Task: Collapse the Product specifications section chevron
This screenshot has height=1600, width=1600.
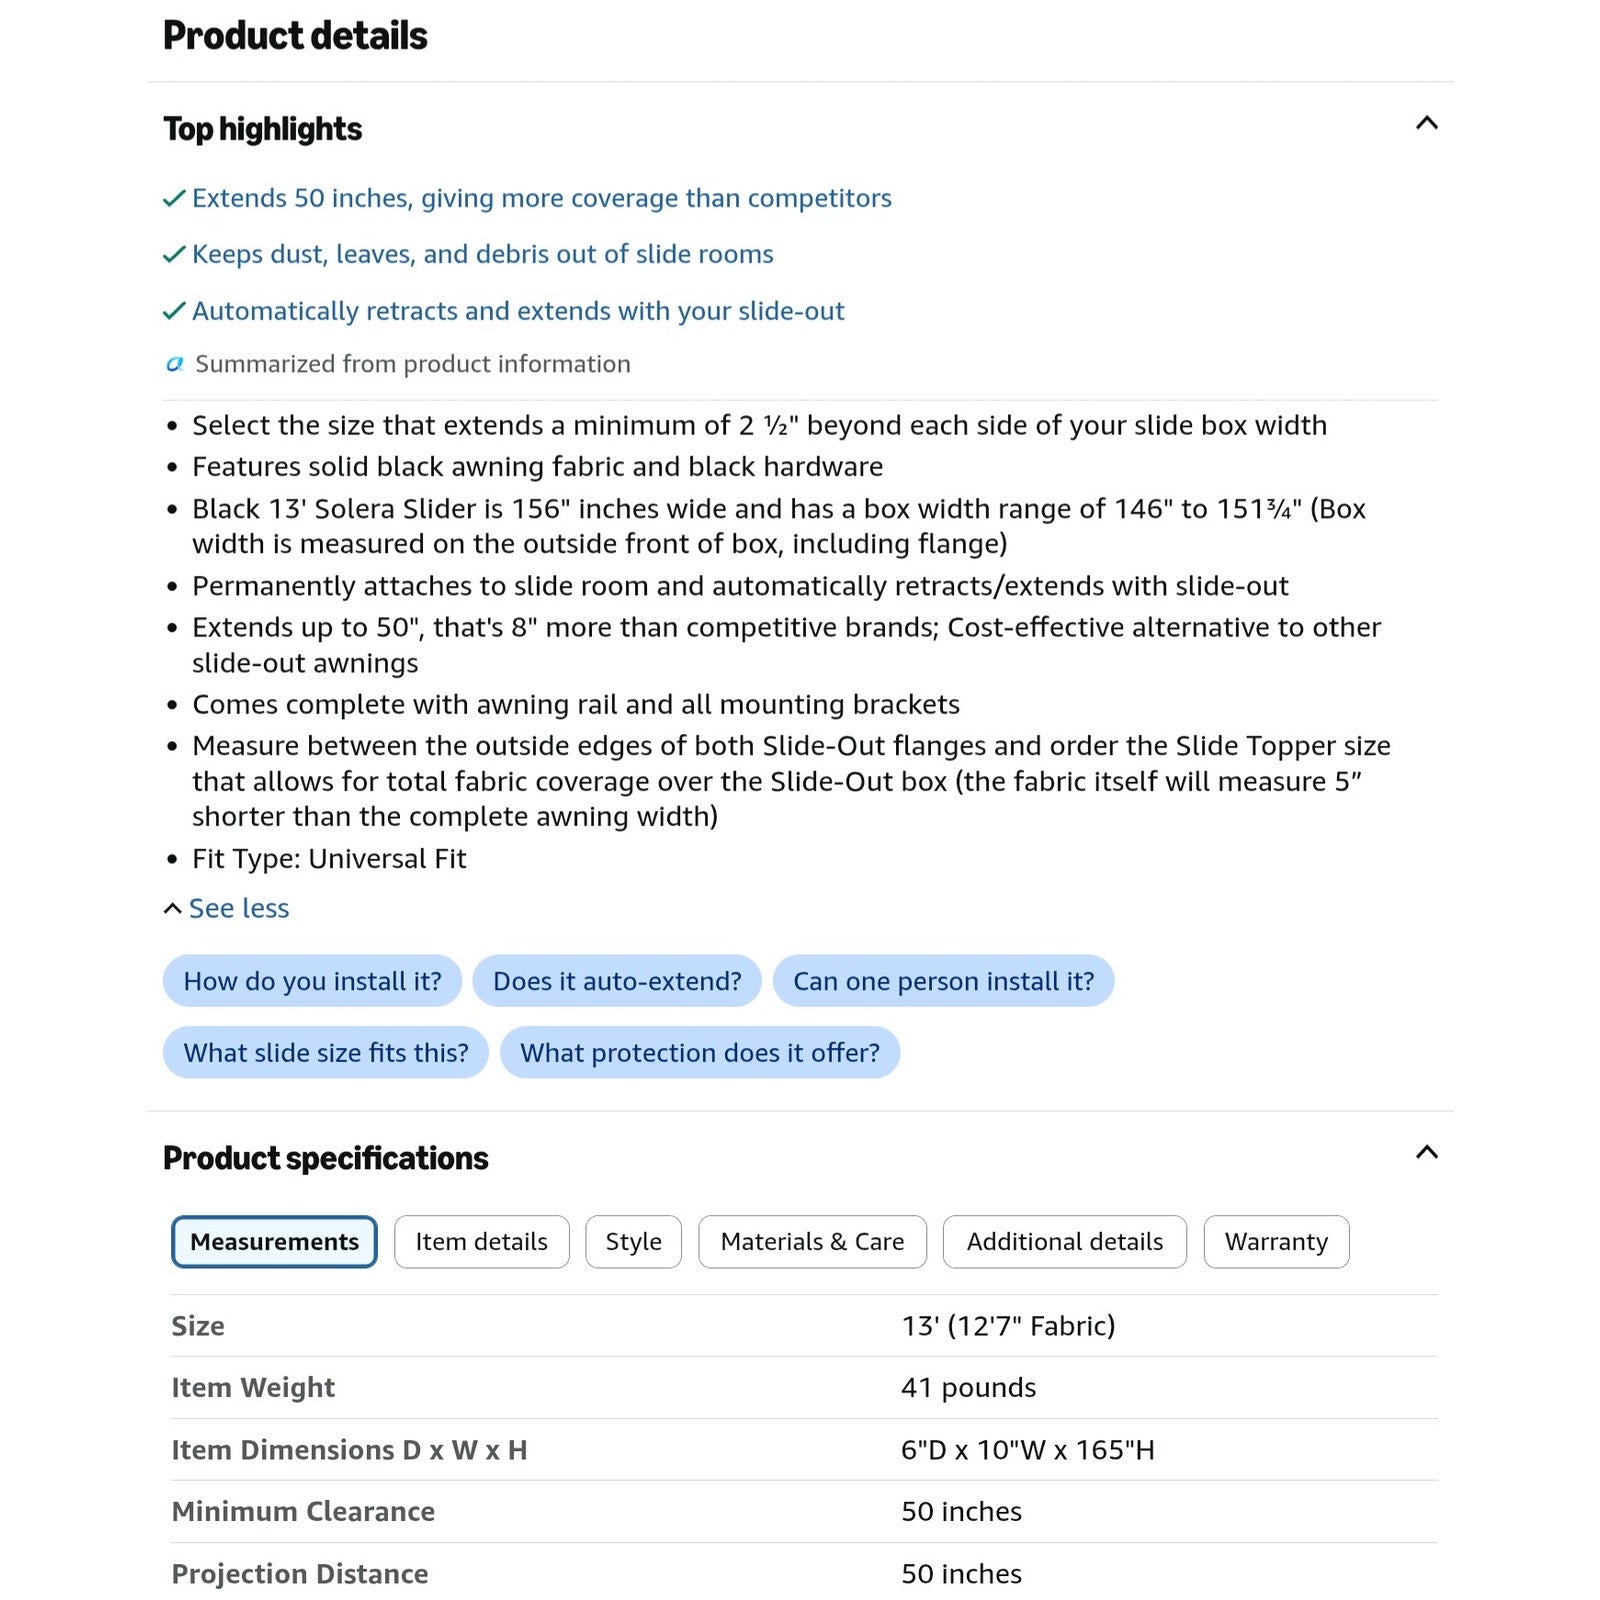Action: 1426,1152
